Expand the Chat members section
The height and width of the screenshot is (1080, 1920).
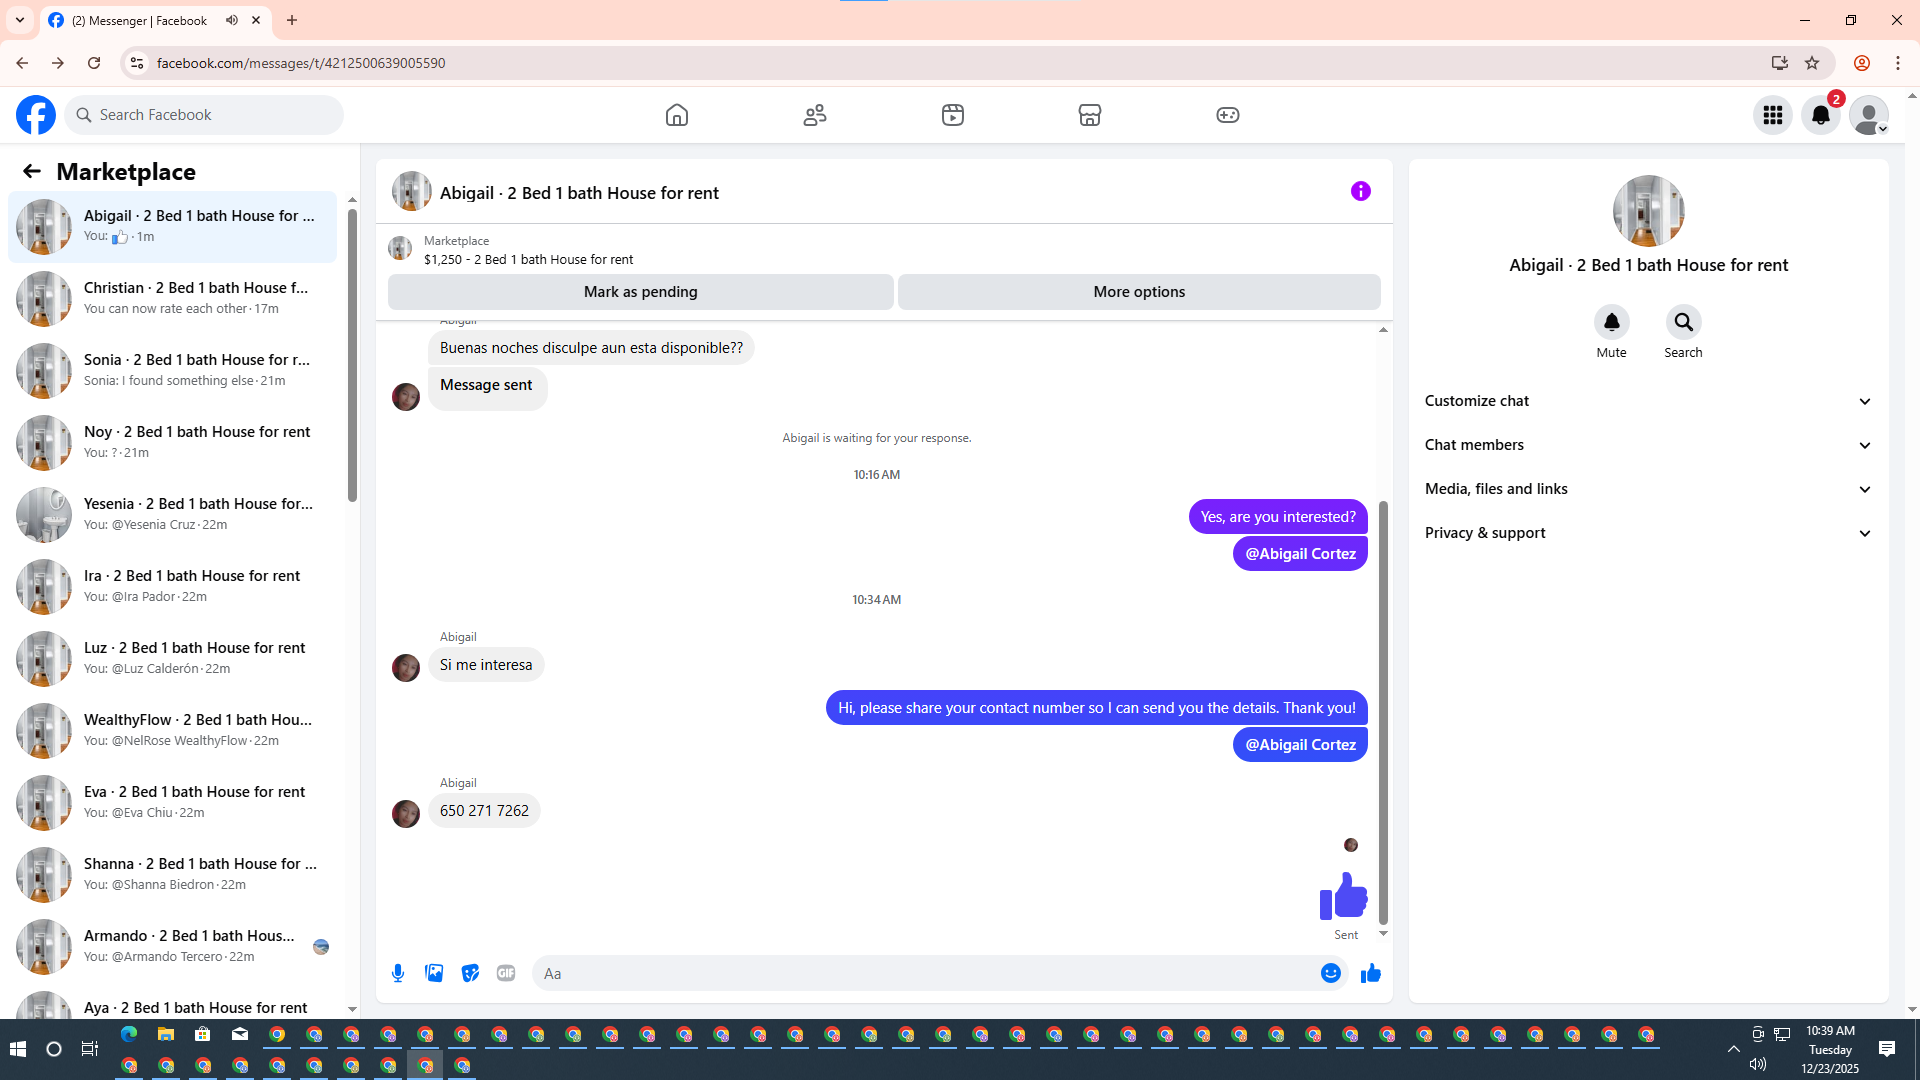[1648, 445]
